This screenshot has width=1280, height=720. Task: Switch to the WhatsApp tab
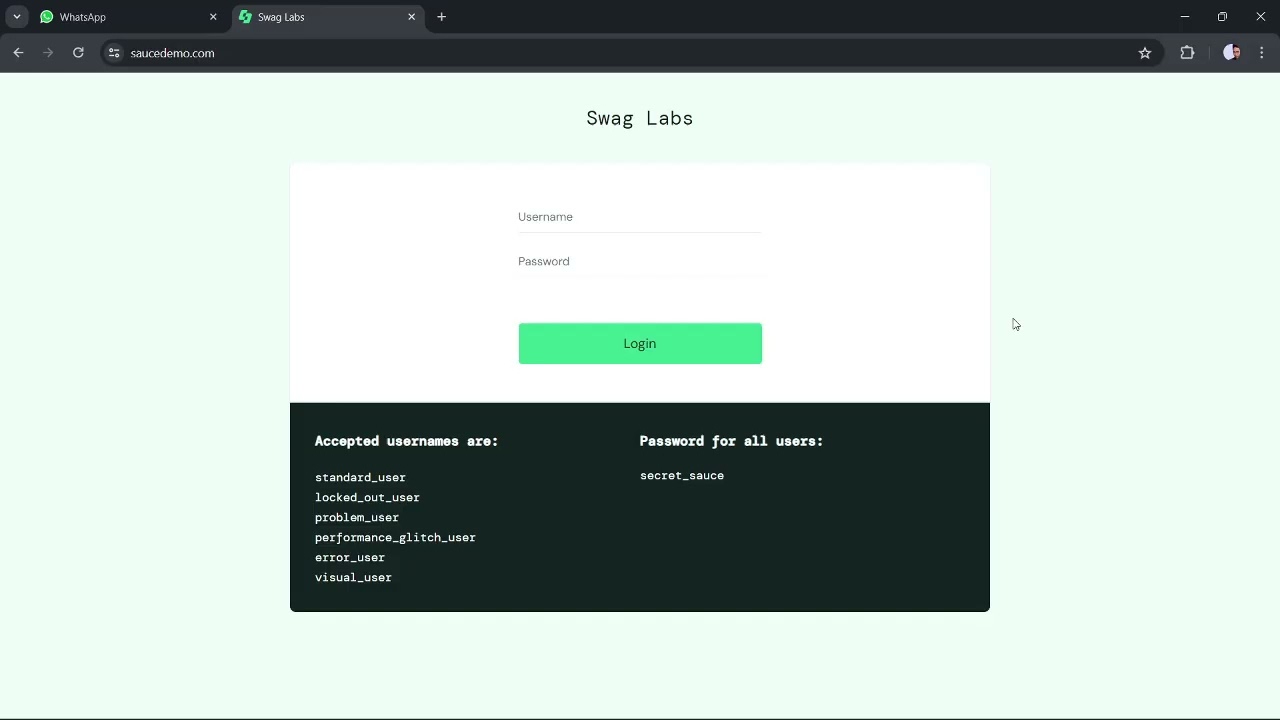click(128, 17)
